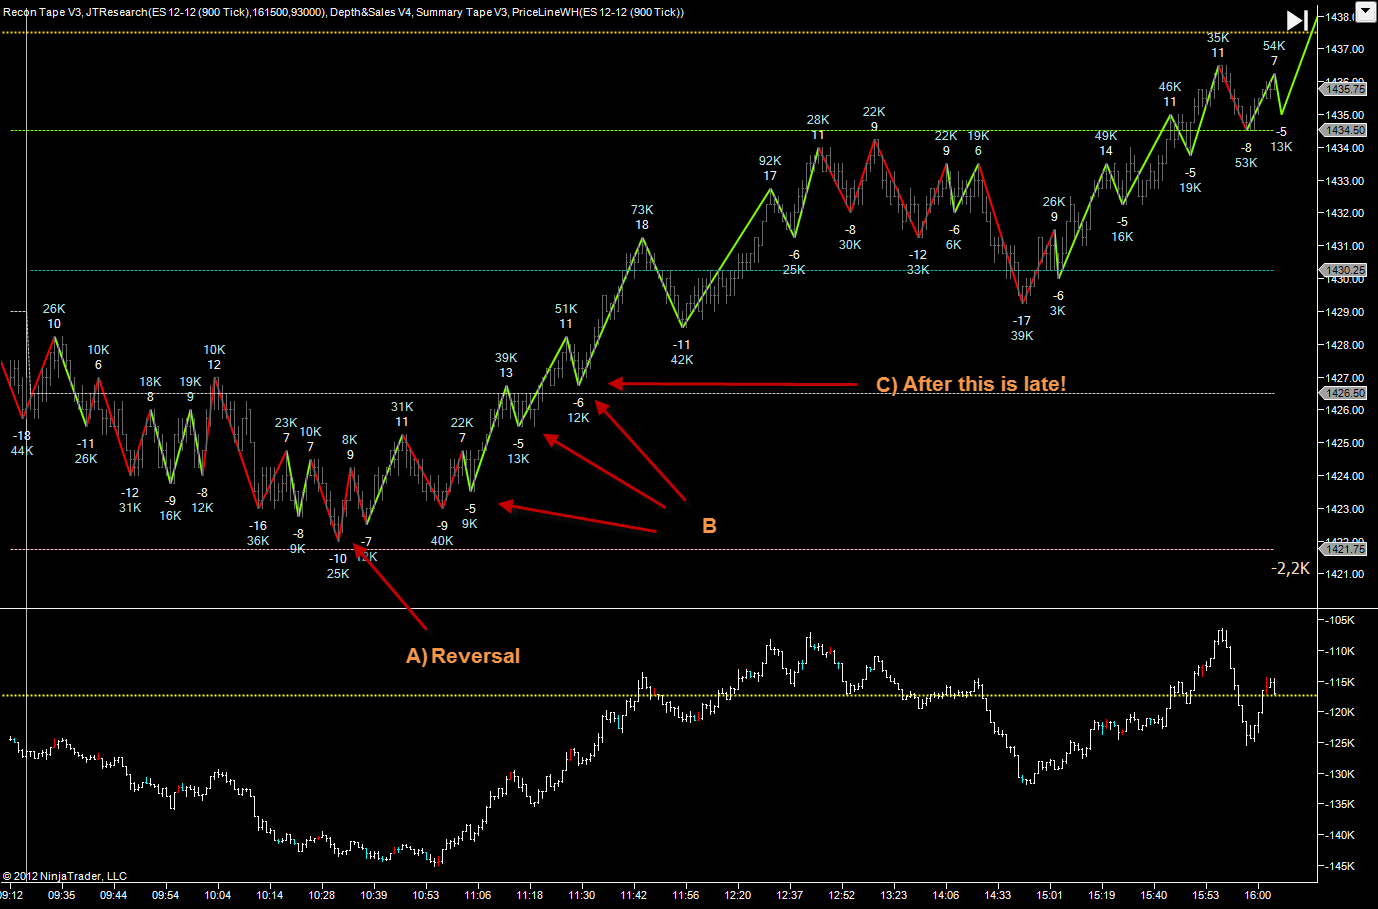Click the 46K swing volume label
The image size is (1378, 909).
coord(1170,87)
